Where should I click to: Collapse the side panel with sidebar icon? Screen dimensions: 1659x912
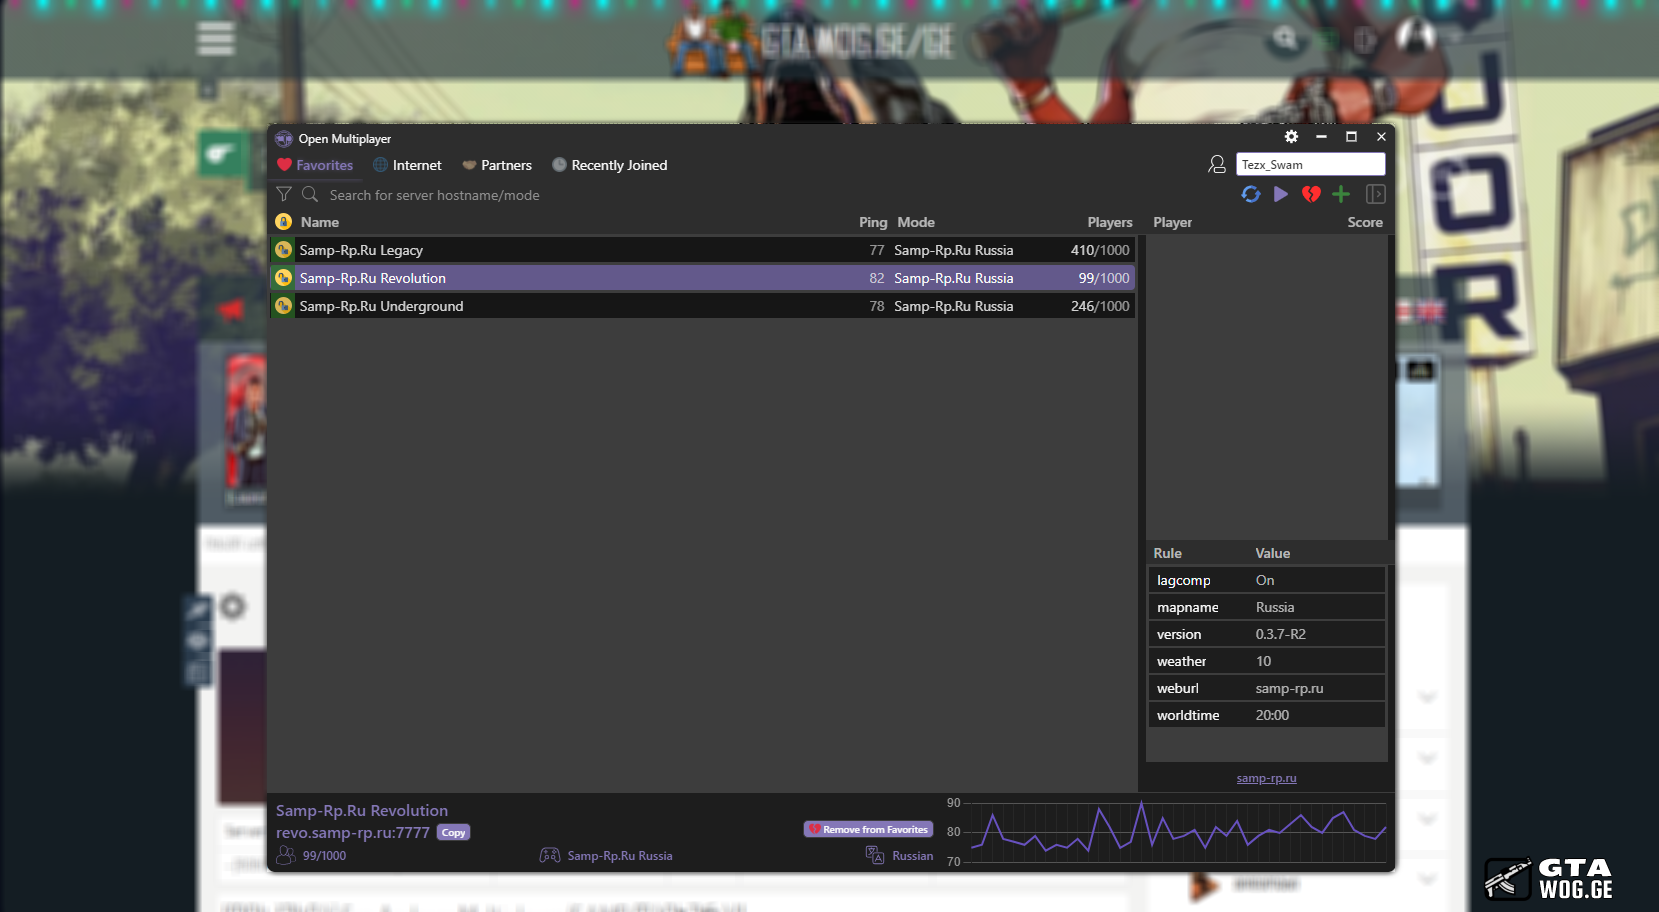coord(1375,194)
